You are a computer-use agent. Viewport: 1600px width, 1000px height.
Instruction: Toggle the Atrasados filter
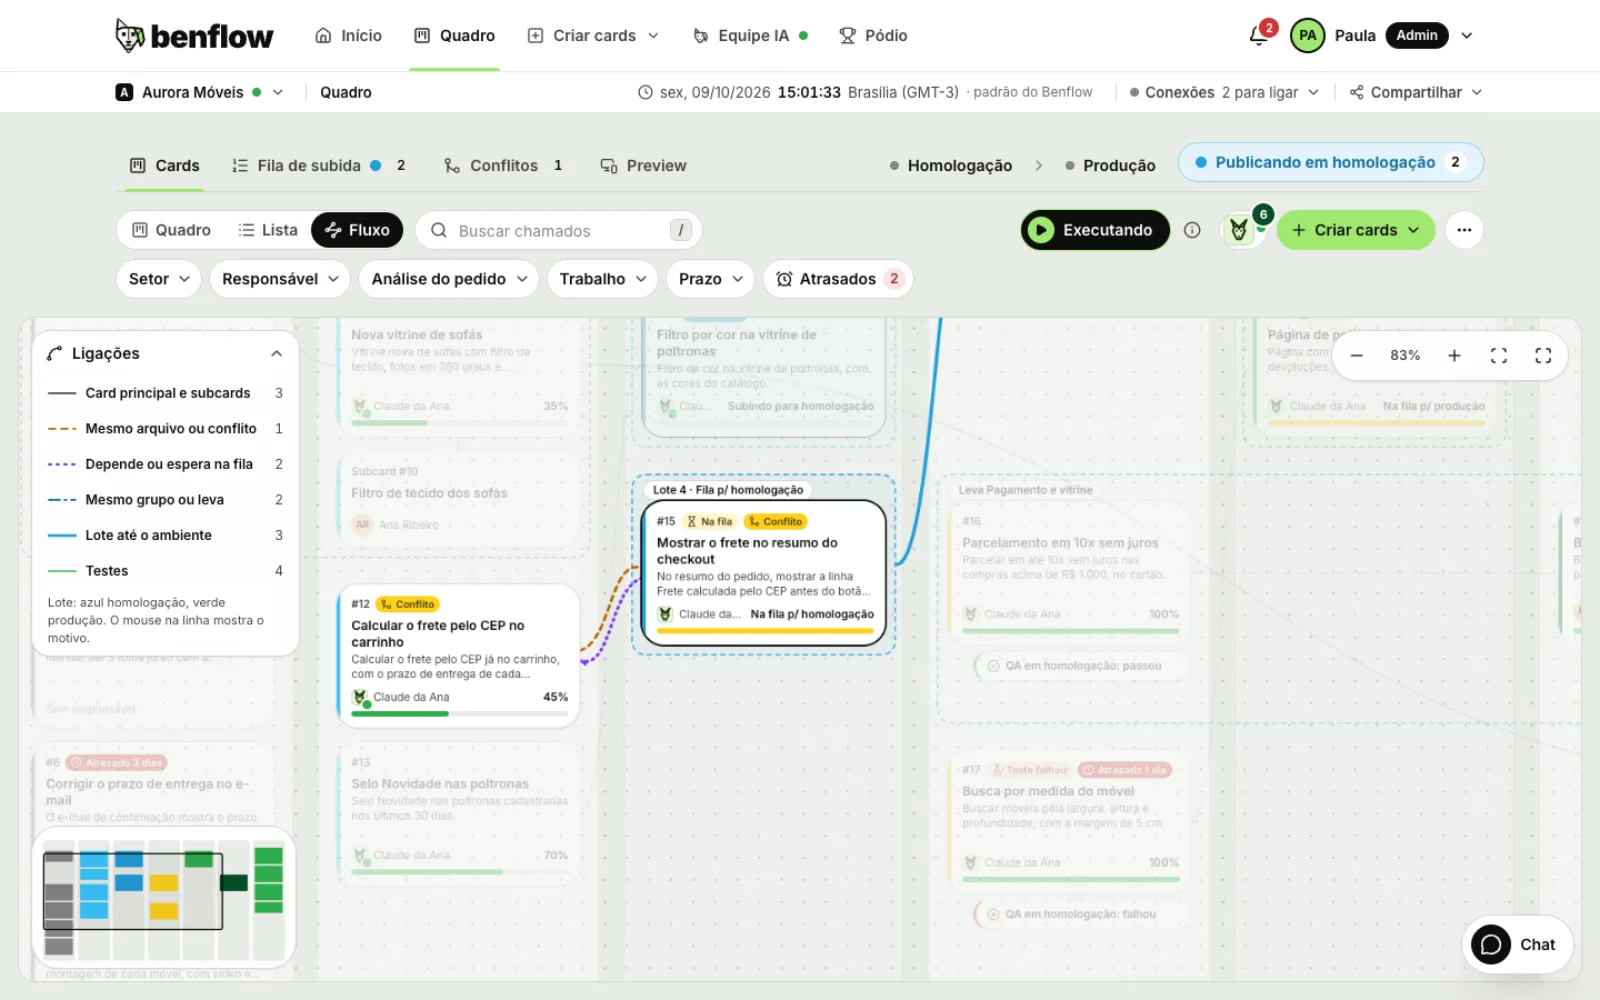coord(839,279)
